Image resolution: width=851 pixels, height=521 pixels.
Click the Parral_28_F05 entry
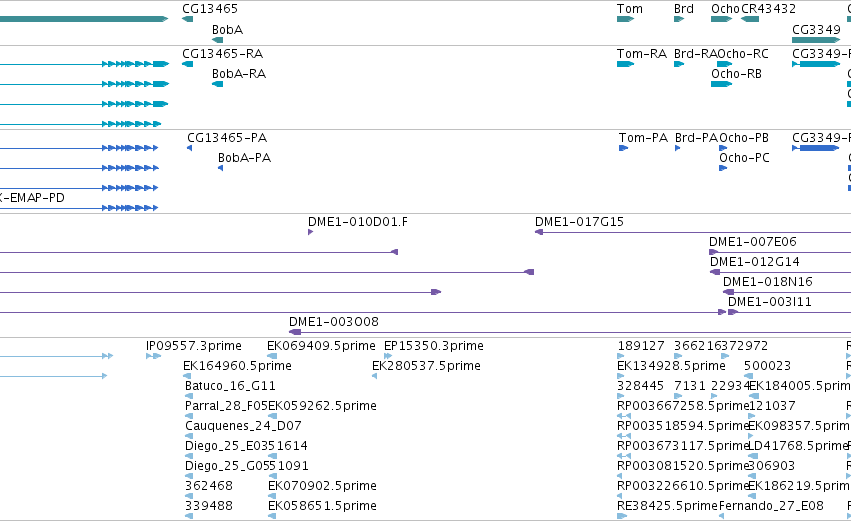tap(226, 406)
